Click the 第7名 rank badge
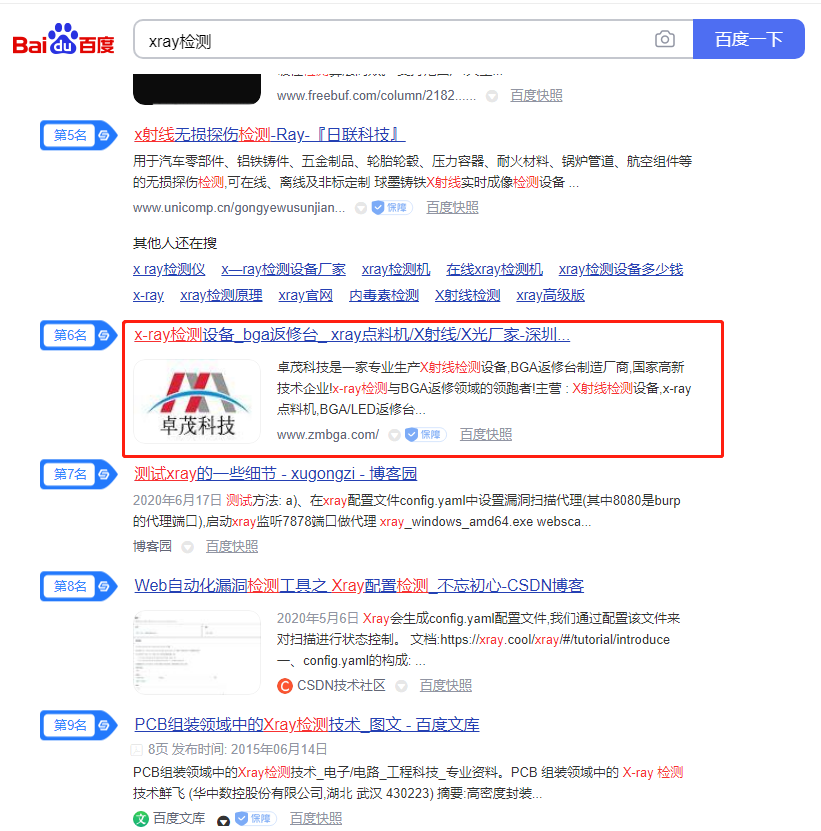 pyautogui.click(x=78, y=474)
